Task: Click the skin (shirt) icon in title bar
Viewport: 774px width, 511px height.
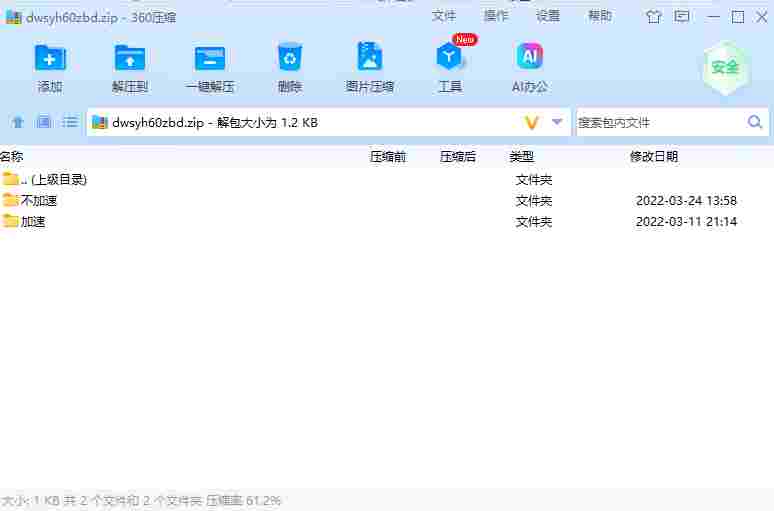Action: [x=654, y=17]
